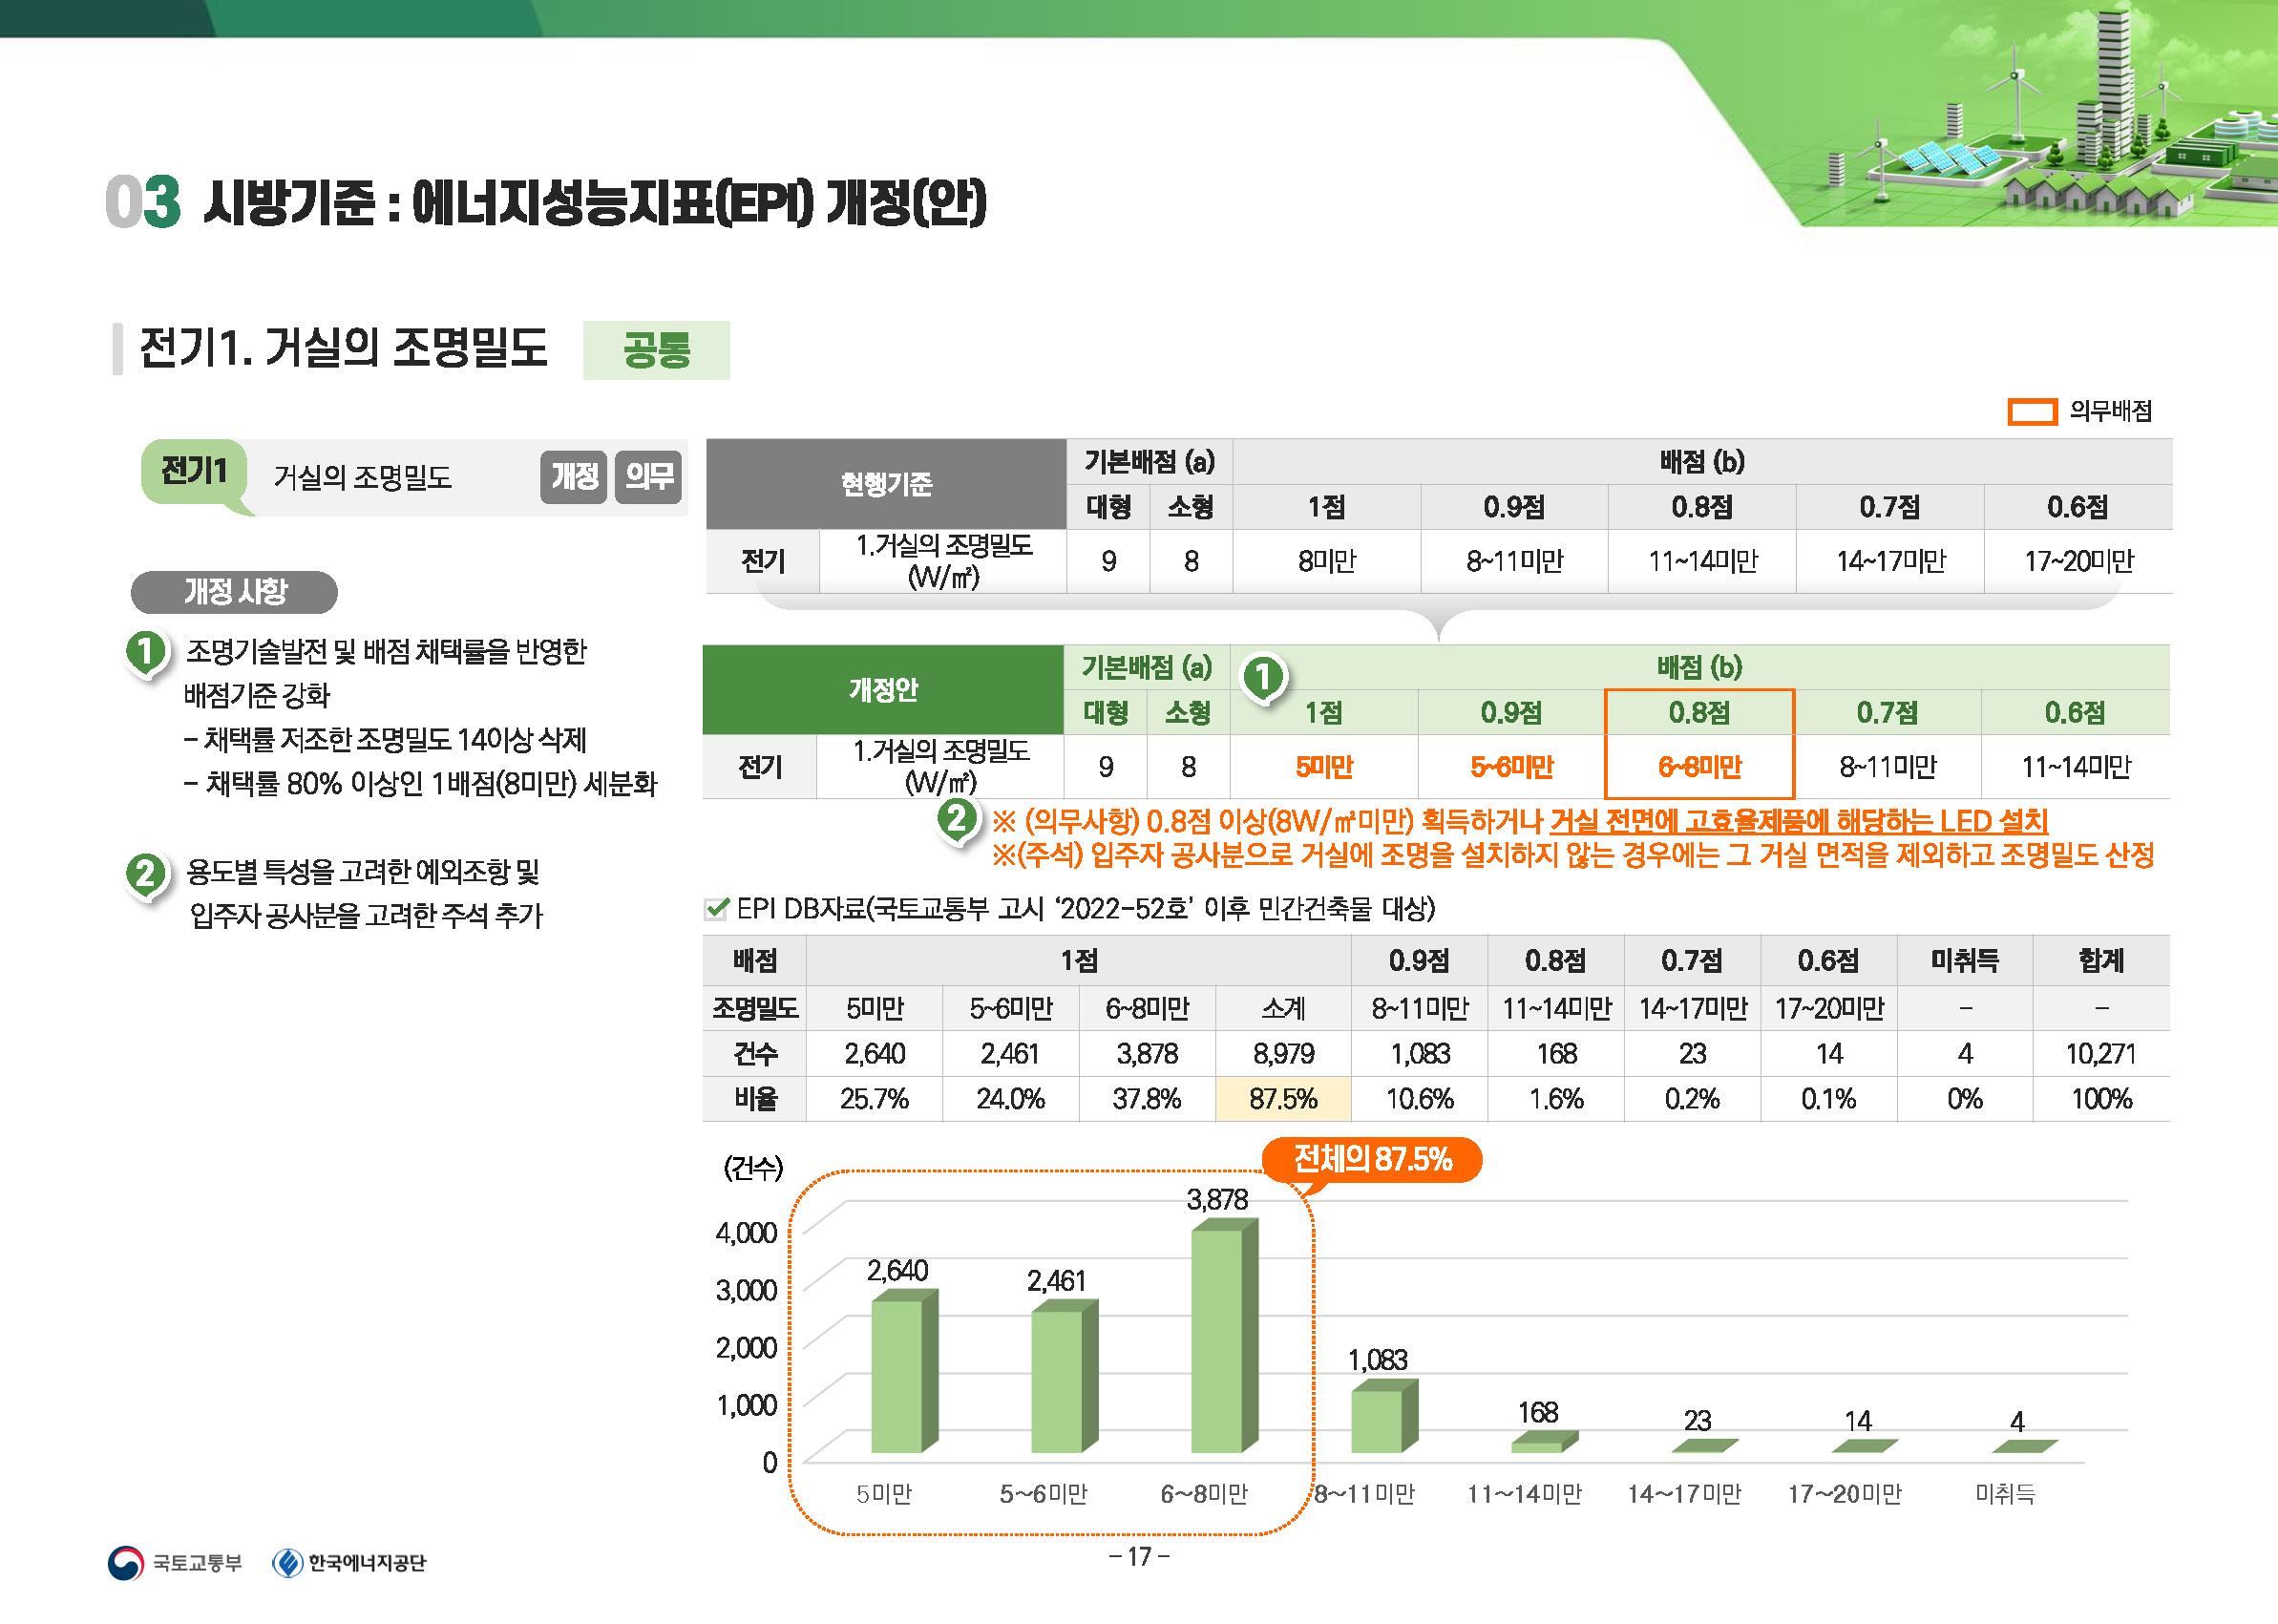Click the tallest bar labeled 3,878
Screen dimensions: 2278x1624
1218,1340
